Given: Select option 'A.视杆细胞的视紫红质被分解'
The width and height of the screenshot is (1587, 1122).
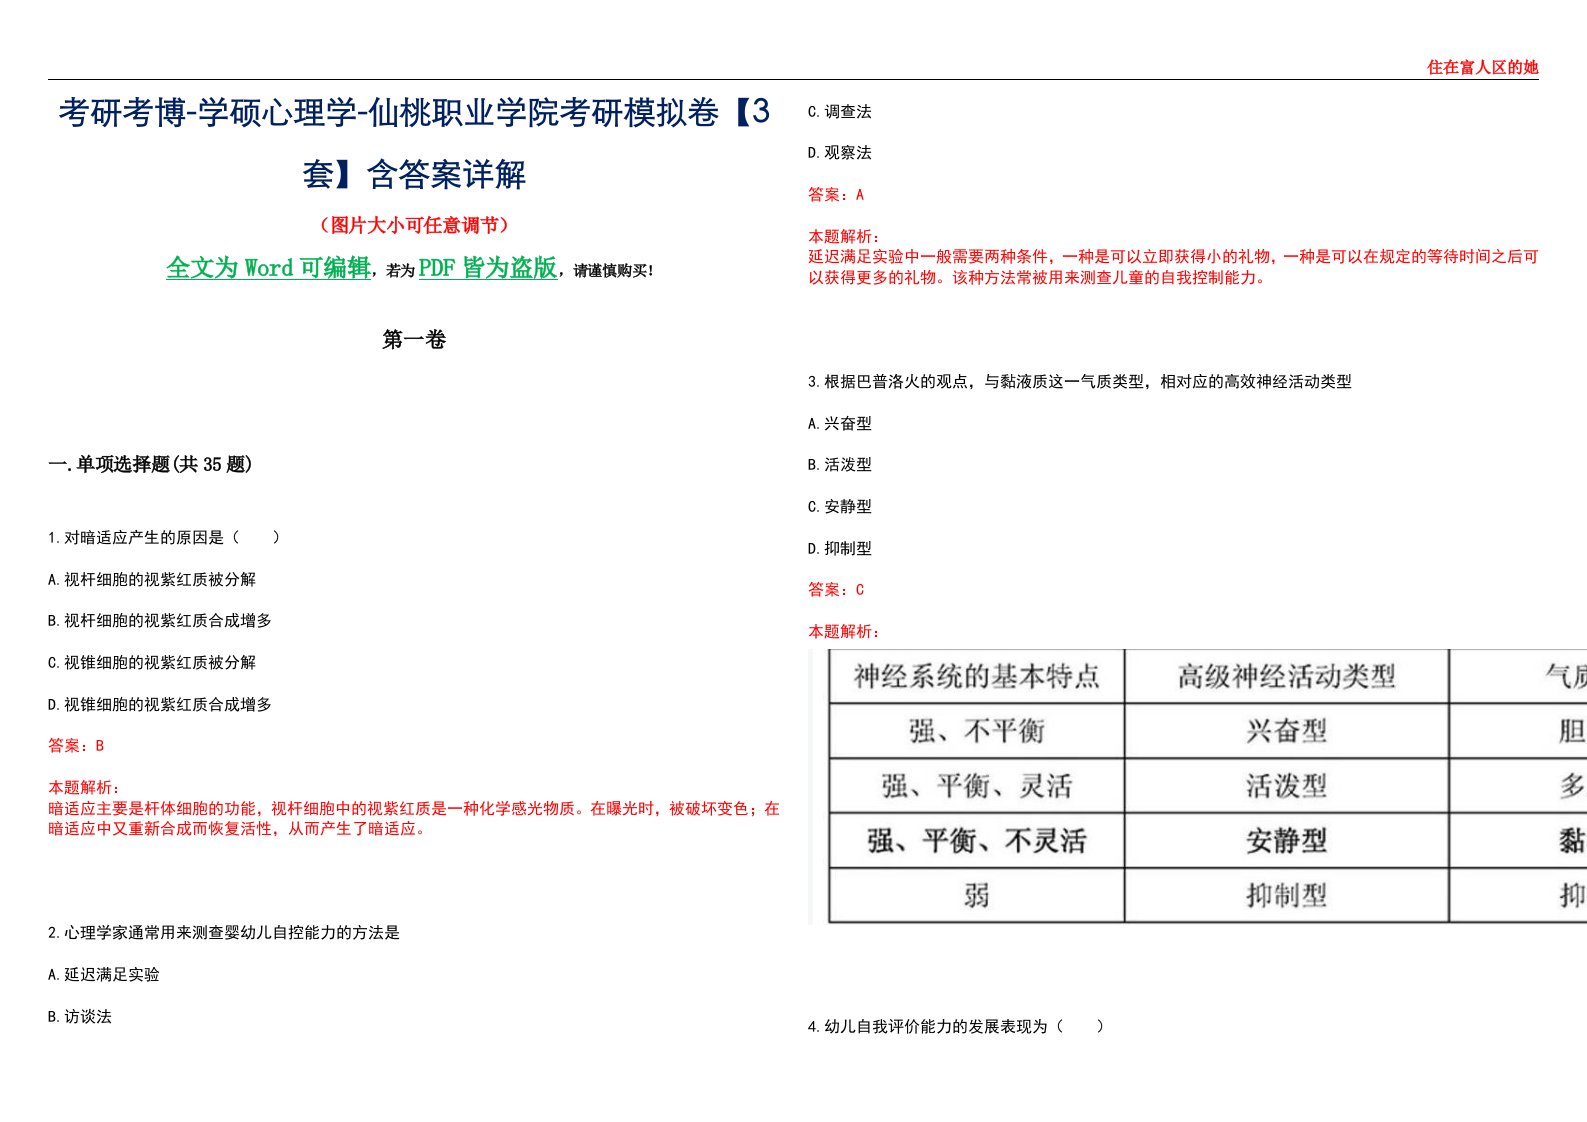Looking at the screenshot, I should (x=152, y=579).
